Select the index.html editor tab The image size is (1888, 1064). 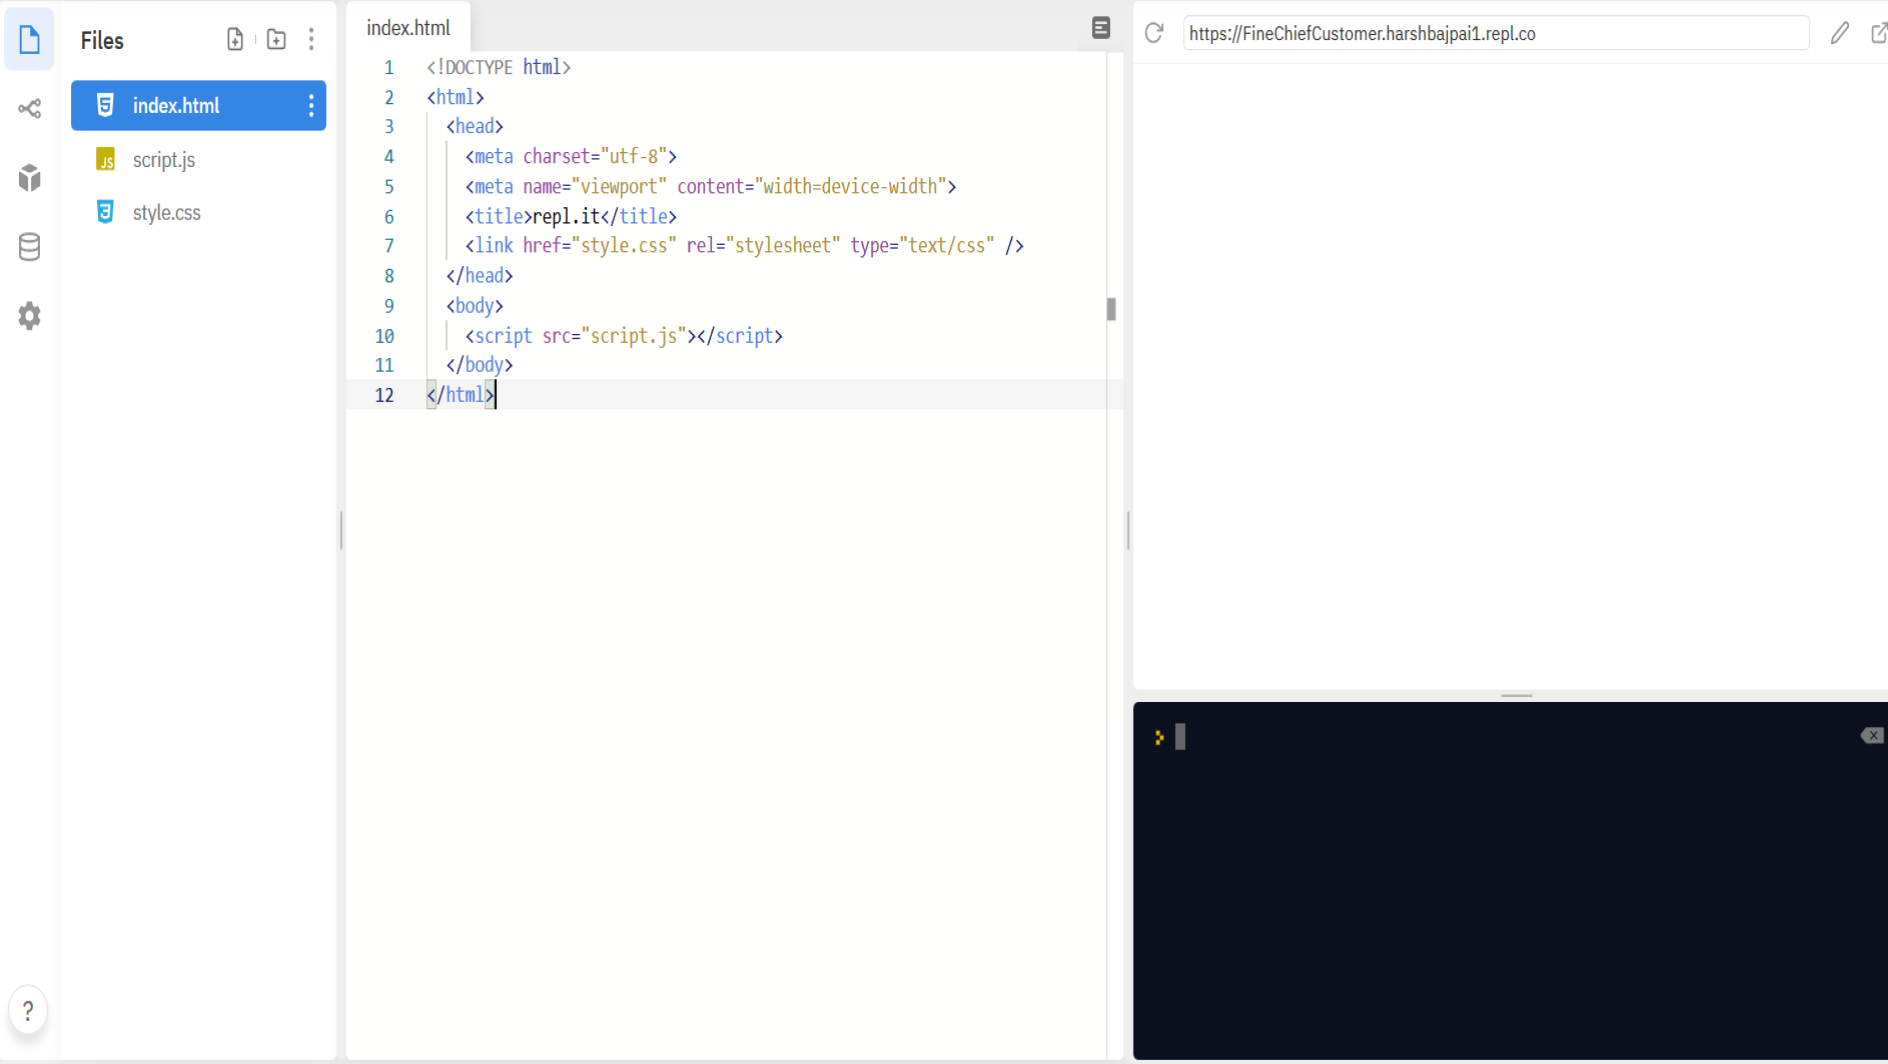click(x=408, y=28)
